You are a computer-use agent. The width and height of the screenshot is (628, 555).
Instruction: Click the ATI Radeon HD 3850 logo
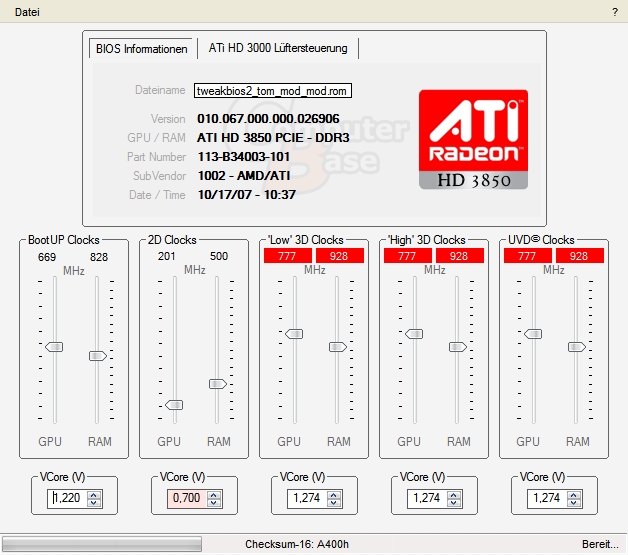(x=473, y=139)
